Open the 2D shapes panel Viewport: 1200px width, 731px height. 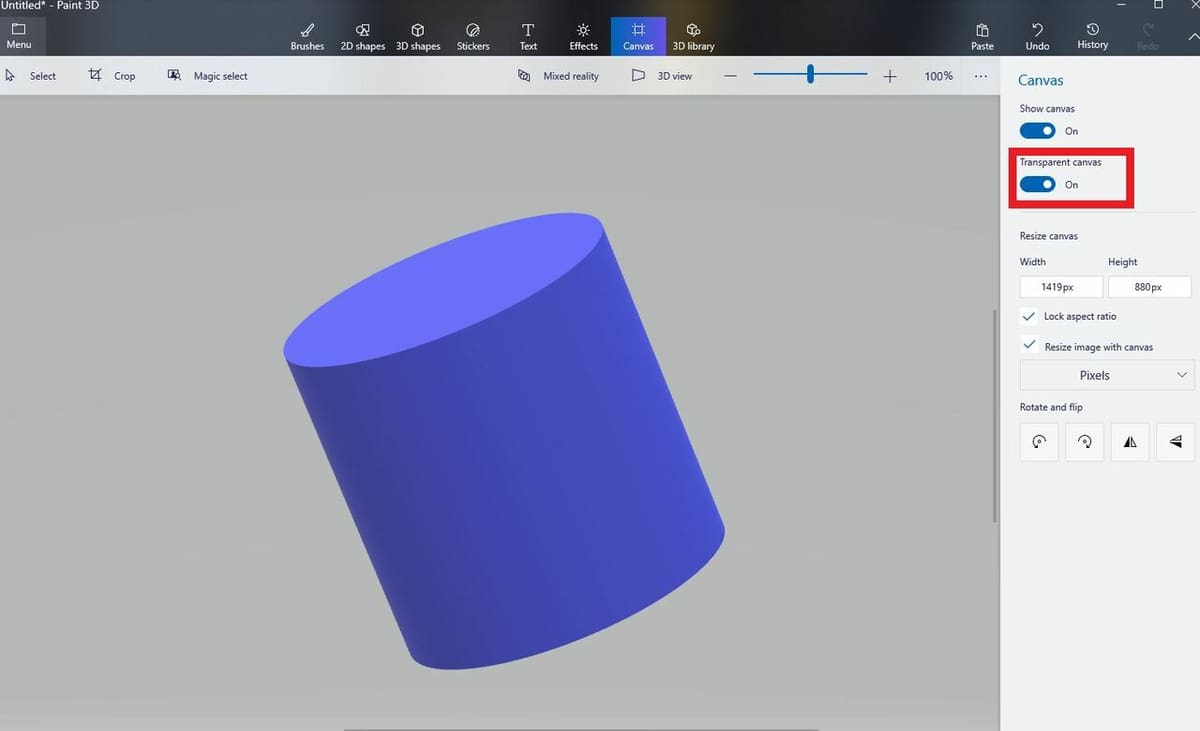(x=362, y=36)
